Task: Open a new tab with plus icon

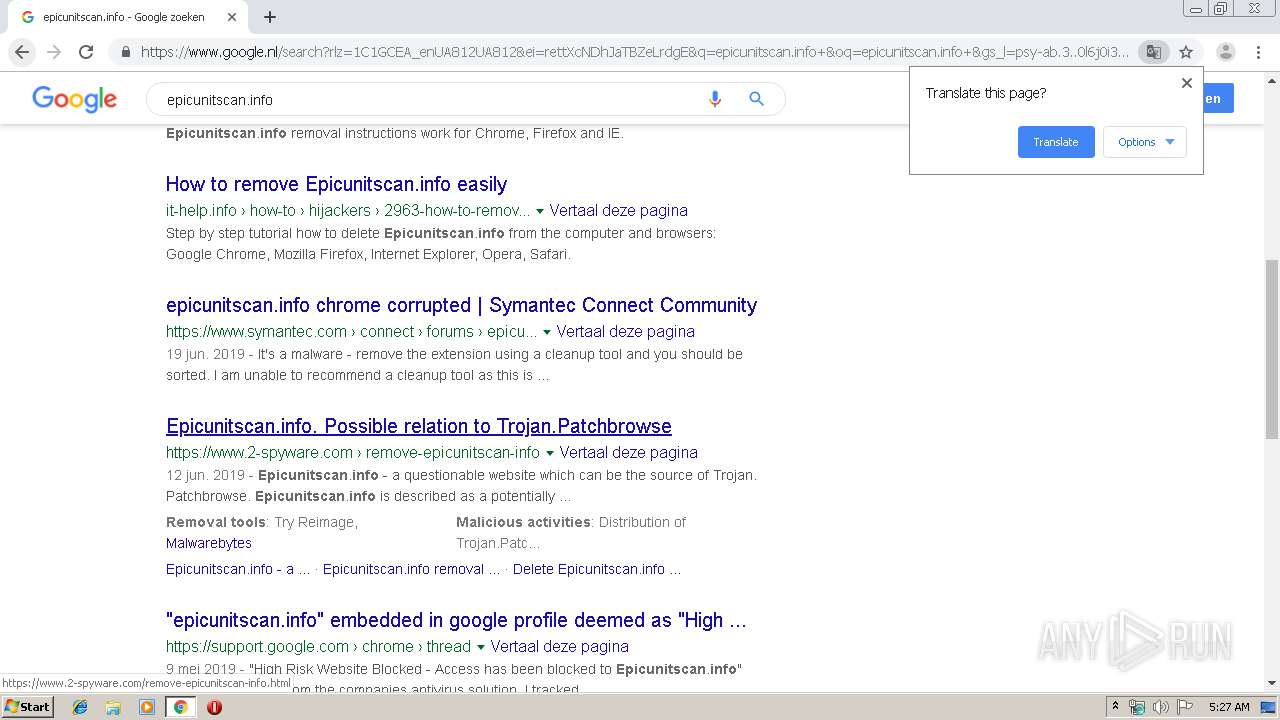Action: [270, 17]
